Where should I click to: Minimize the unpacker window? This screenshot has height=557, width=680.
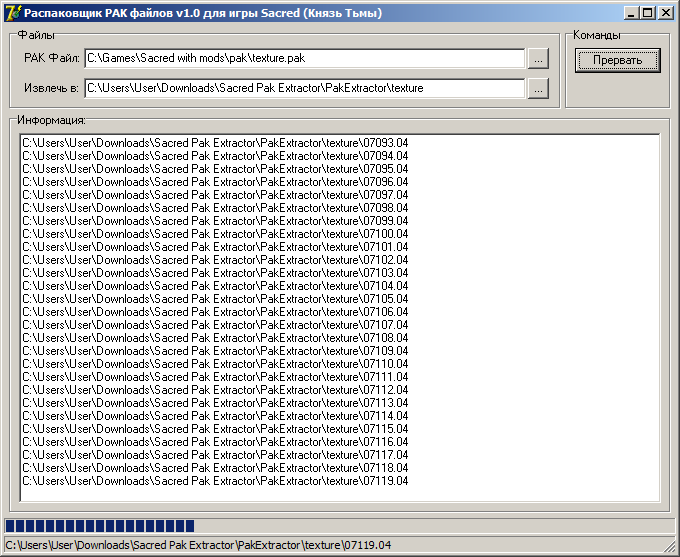click(631, 13)
